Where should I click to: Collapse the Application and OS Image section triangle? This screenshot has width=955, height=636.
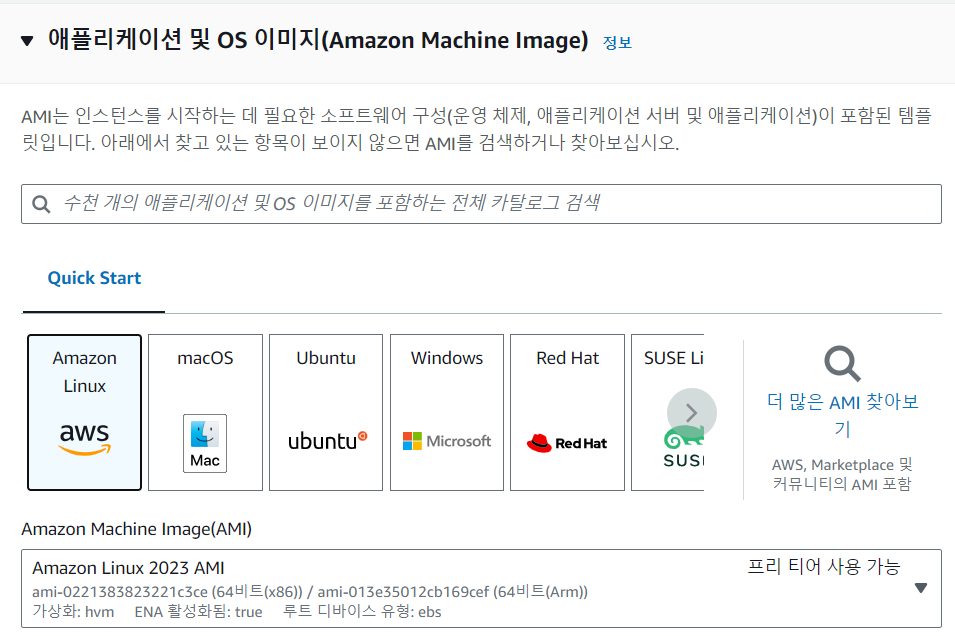coord(27,41)
